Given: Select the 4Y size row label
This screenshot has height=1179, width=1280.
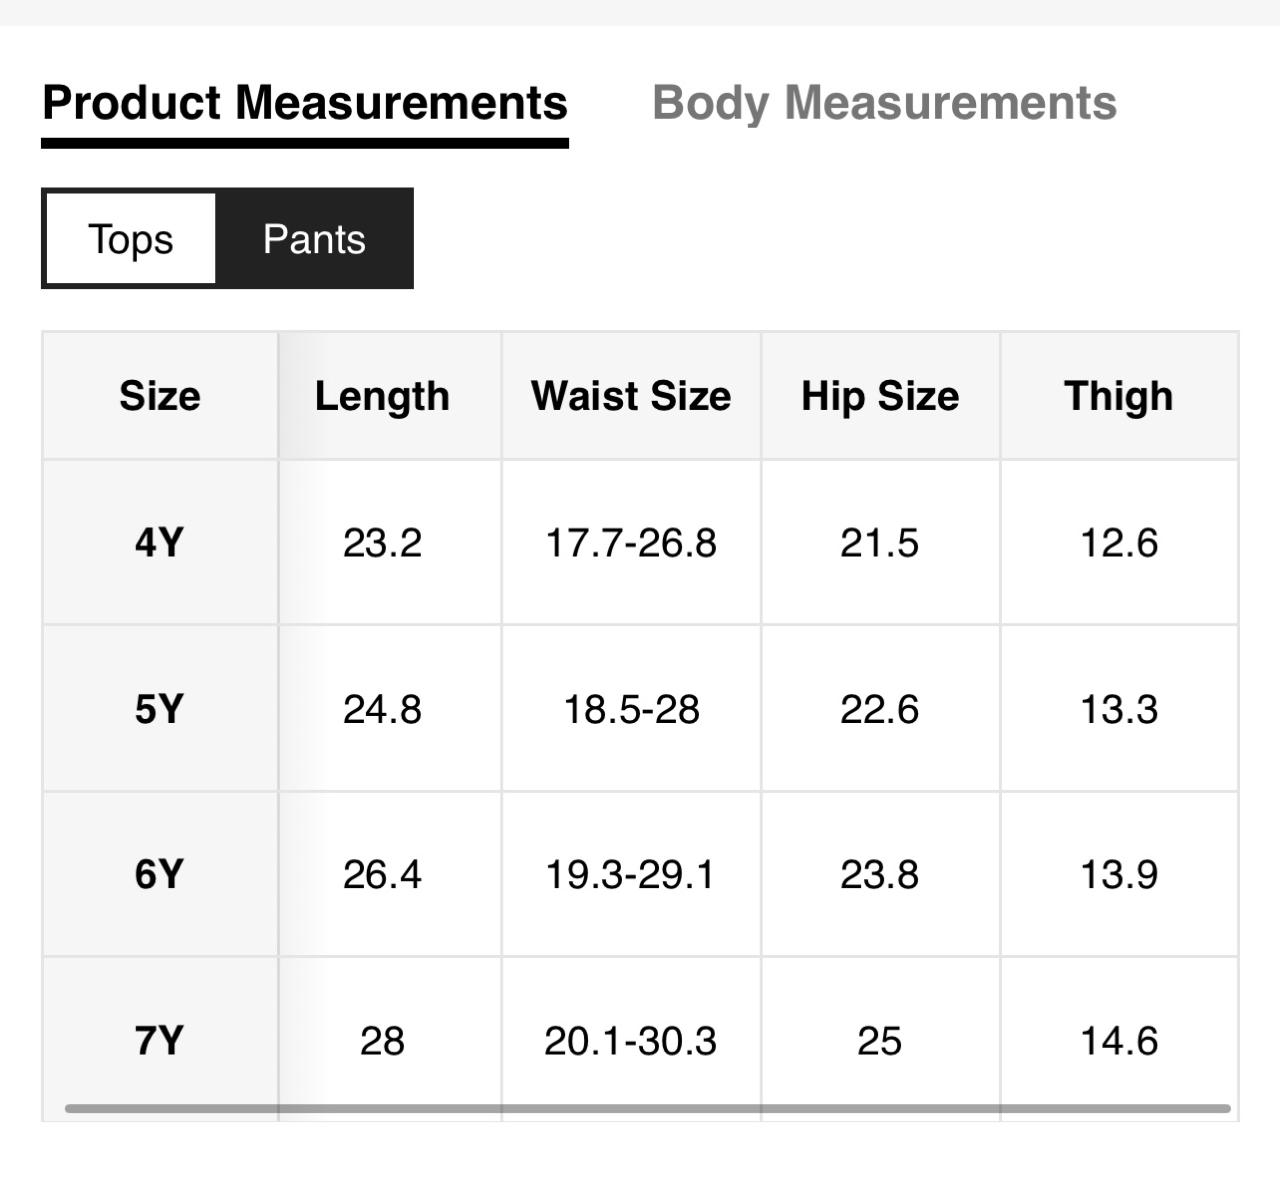Looking at the screenshot, I should pos(160,543).
